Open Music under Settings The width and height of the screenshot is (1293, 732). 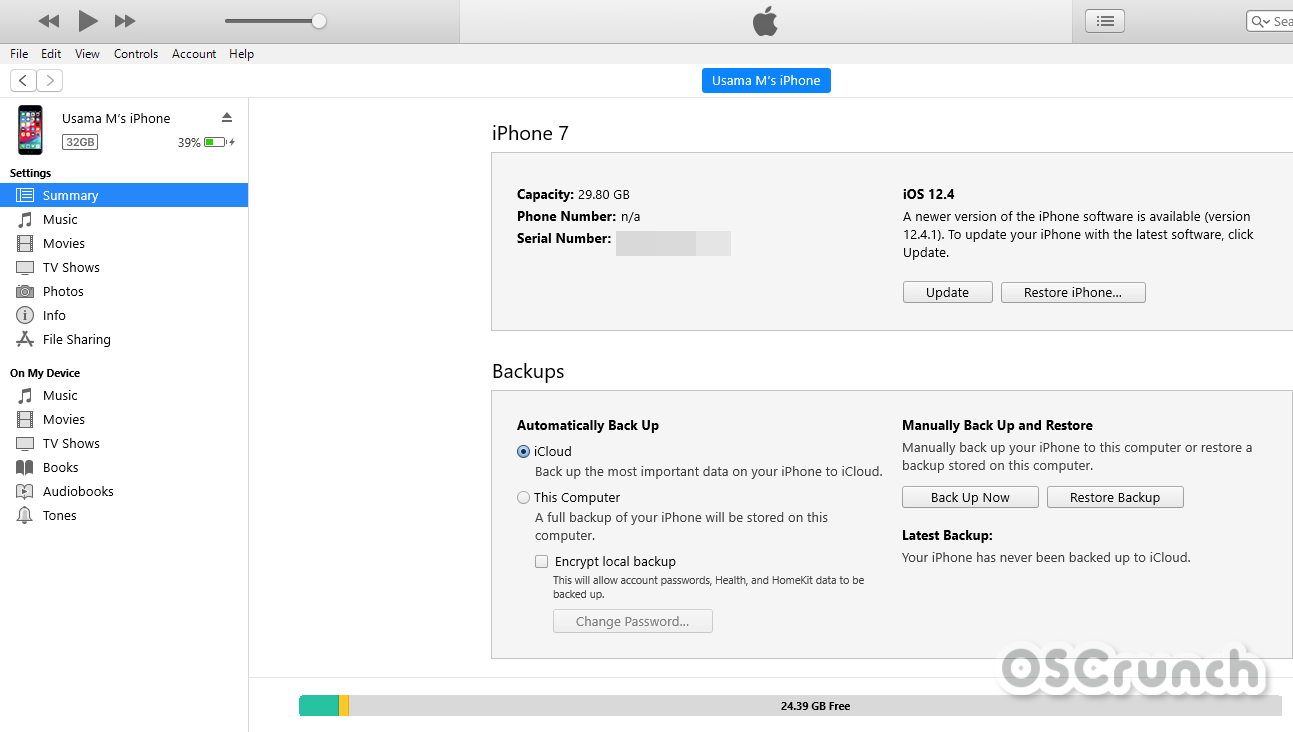(x=60, y=219)
